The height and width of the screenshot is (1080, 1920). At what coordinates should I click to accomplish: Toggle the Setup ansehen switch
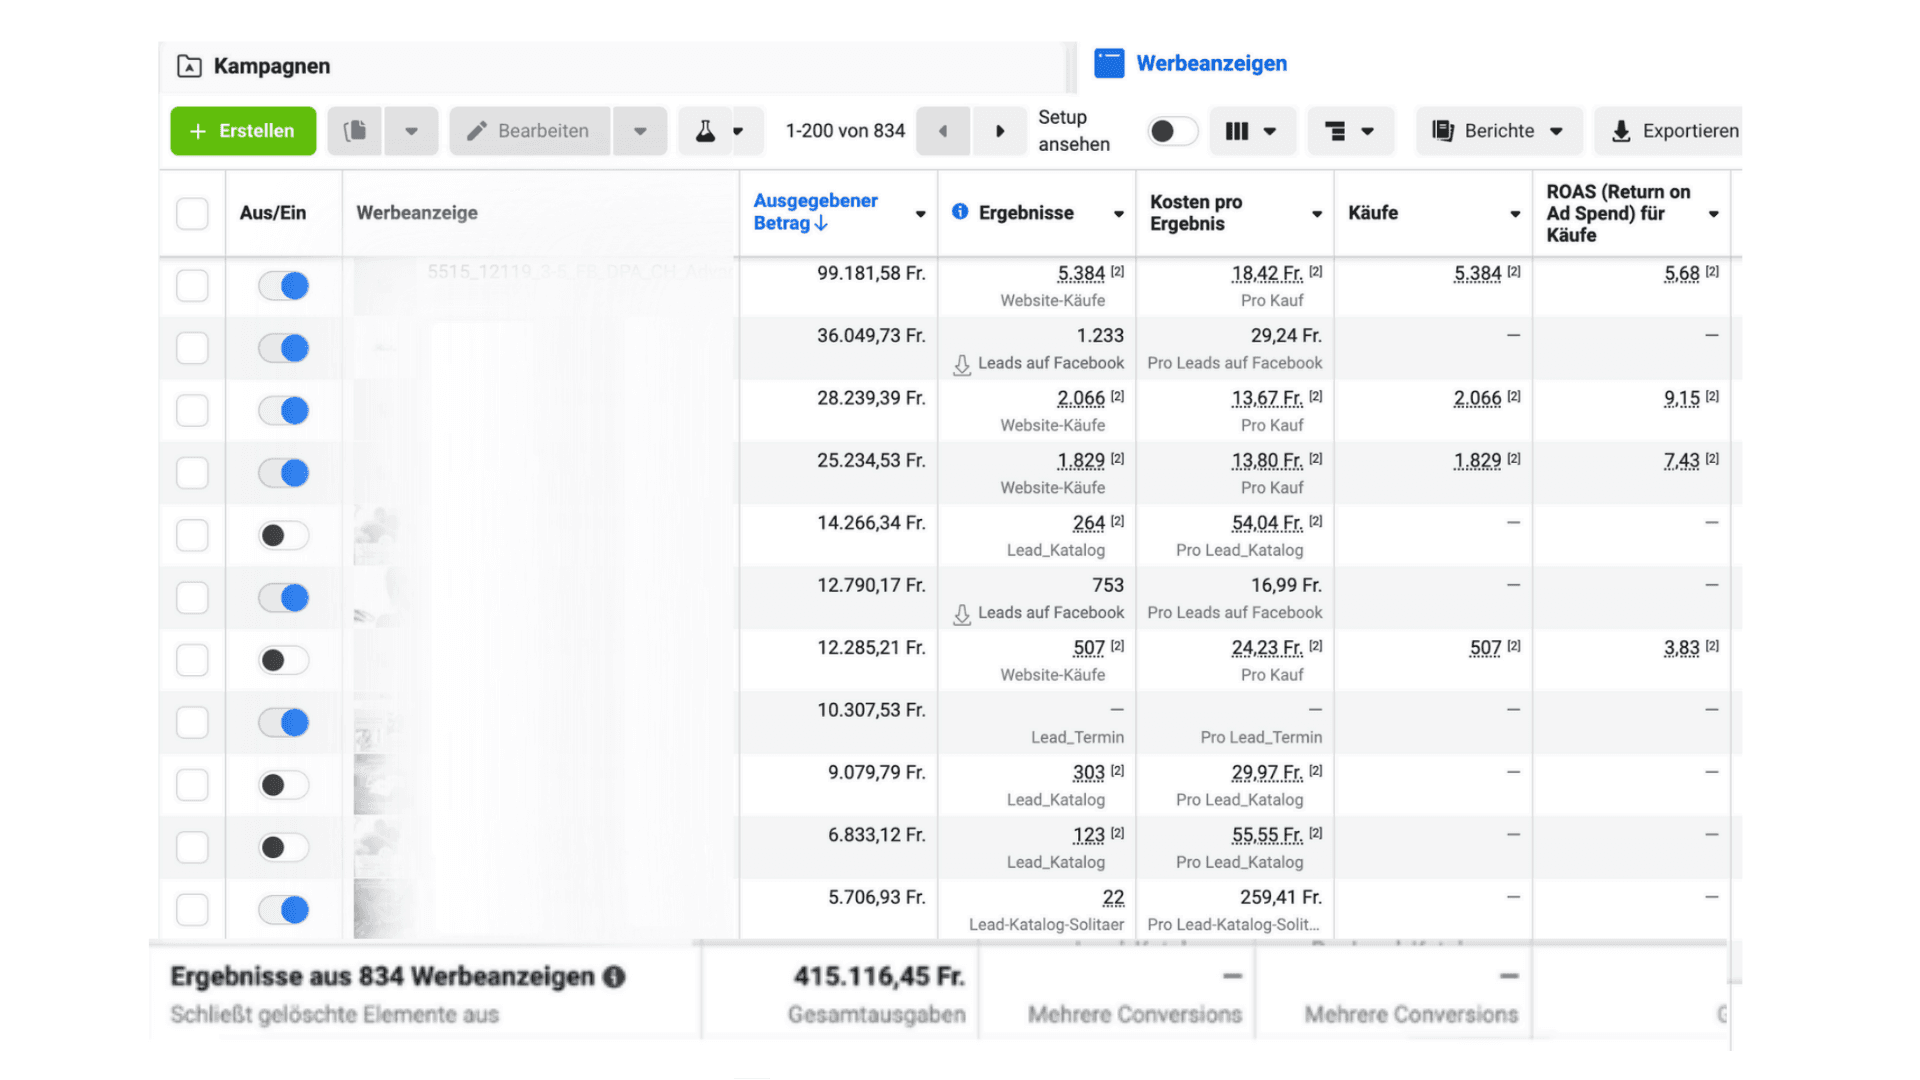point(1172,131)
